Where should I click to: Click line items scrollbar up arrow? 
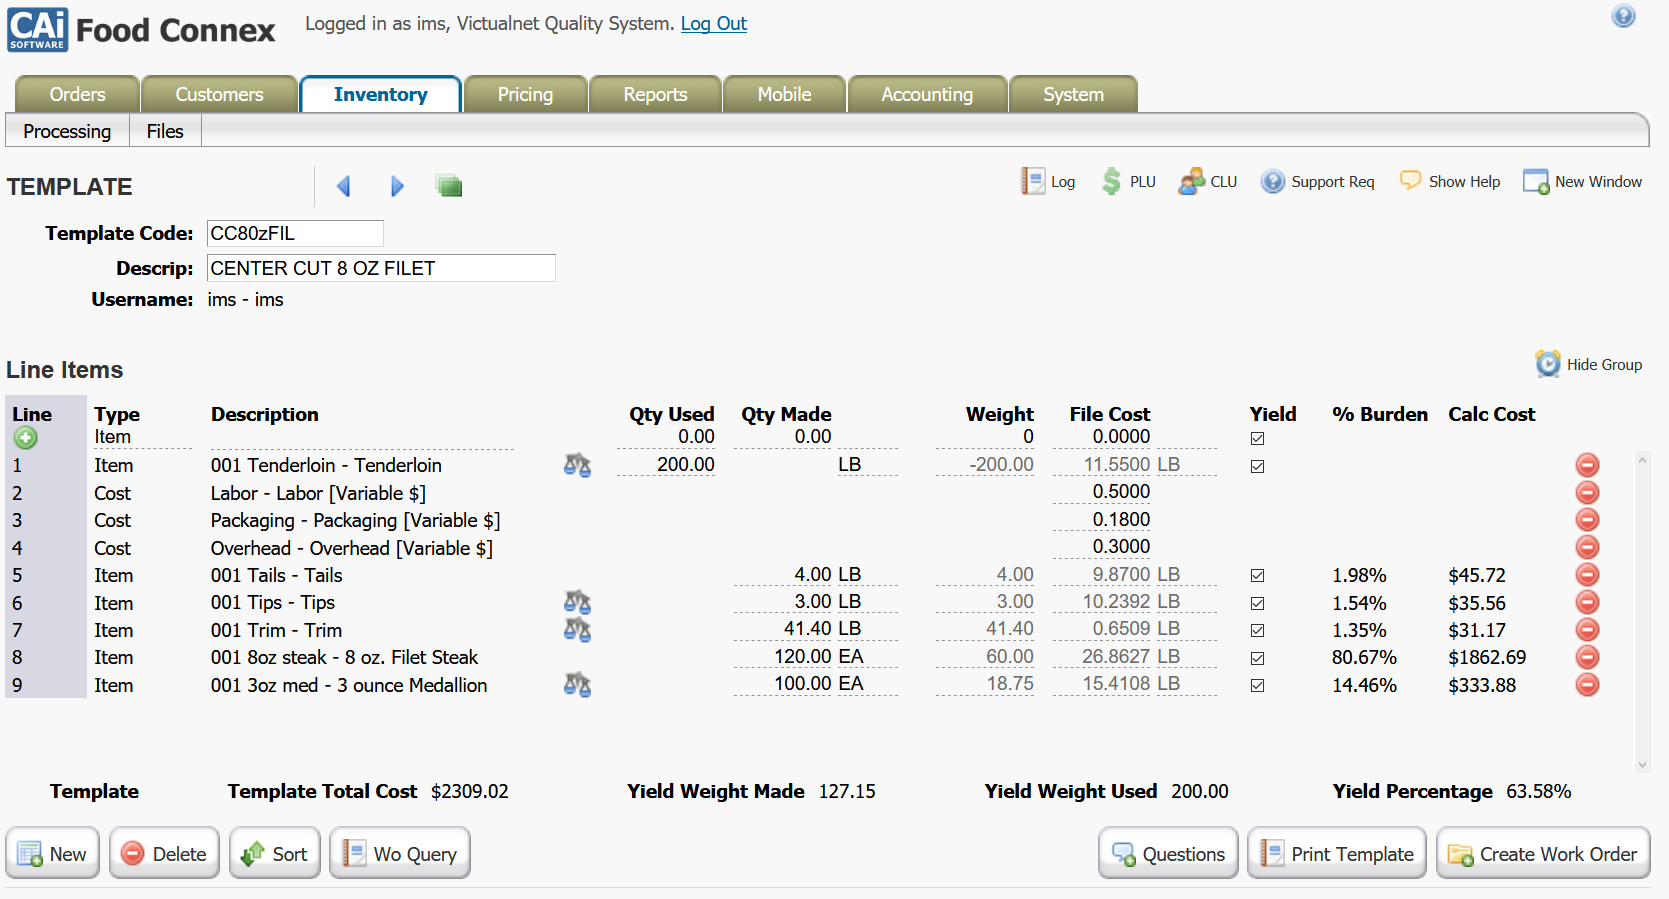1642,460
